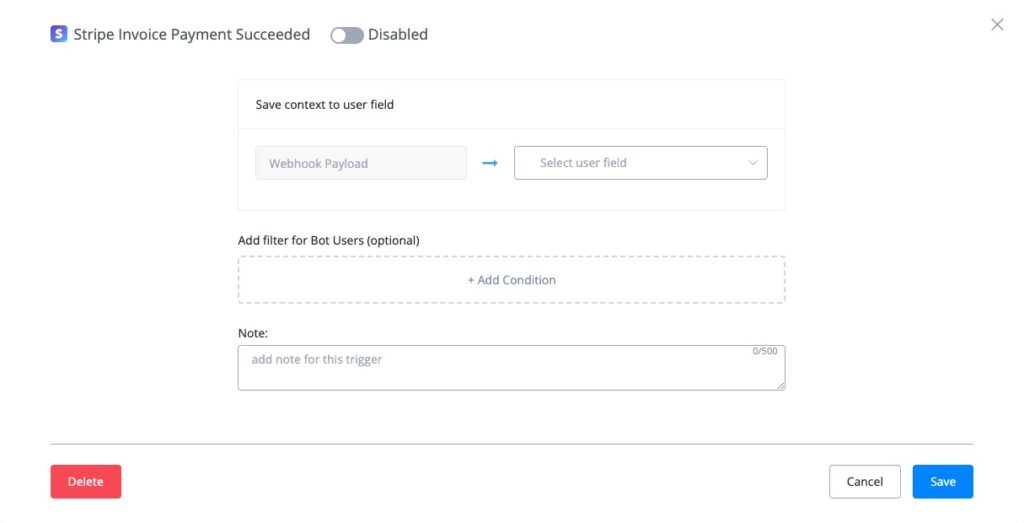
Task: Close the trigger dialog with the X
Action: (997, 25)
